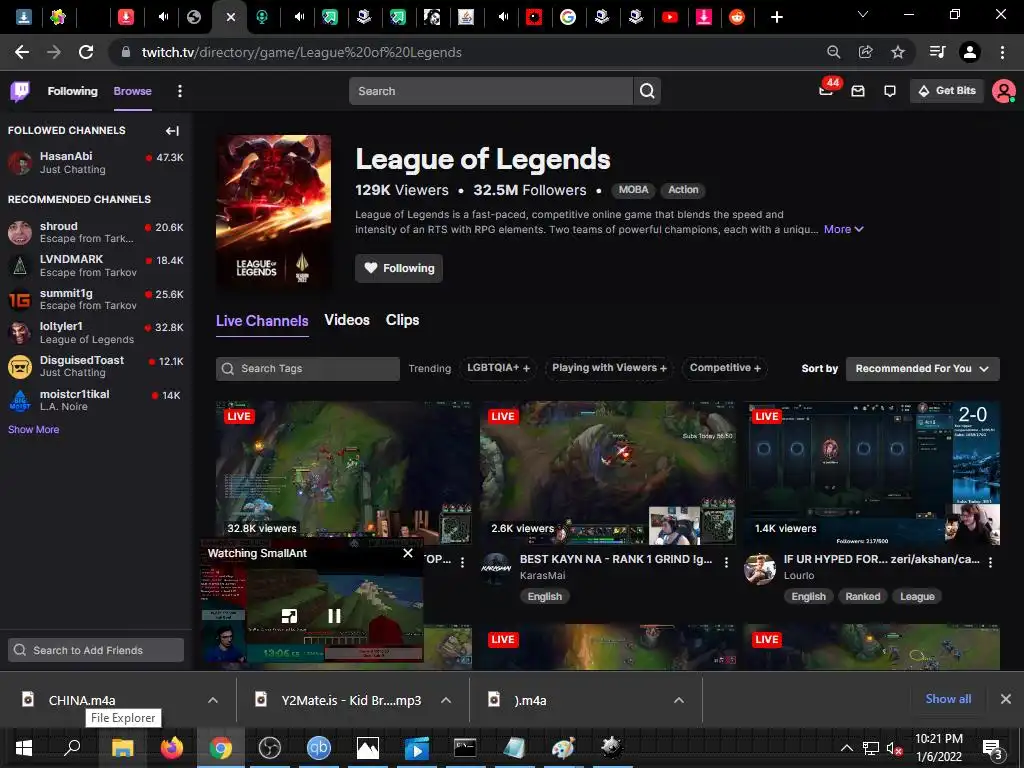
Task: Click the magnifier search button in Twitch
Action: point(647,91)
